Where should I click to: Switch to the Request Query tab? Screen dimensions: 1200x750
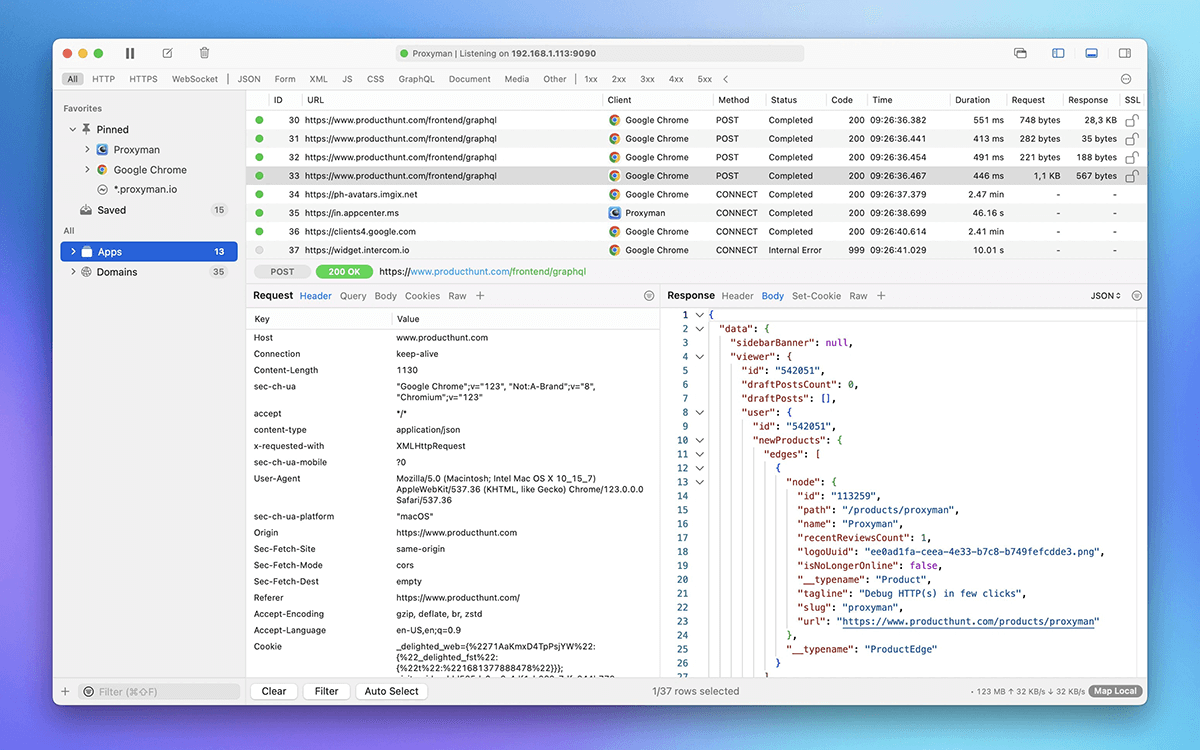353,296
